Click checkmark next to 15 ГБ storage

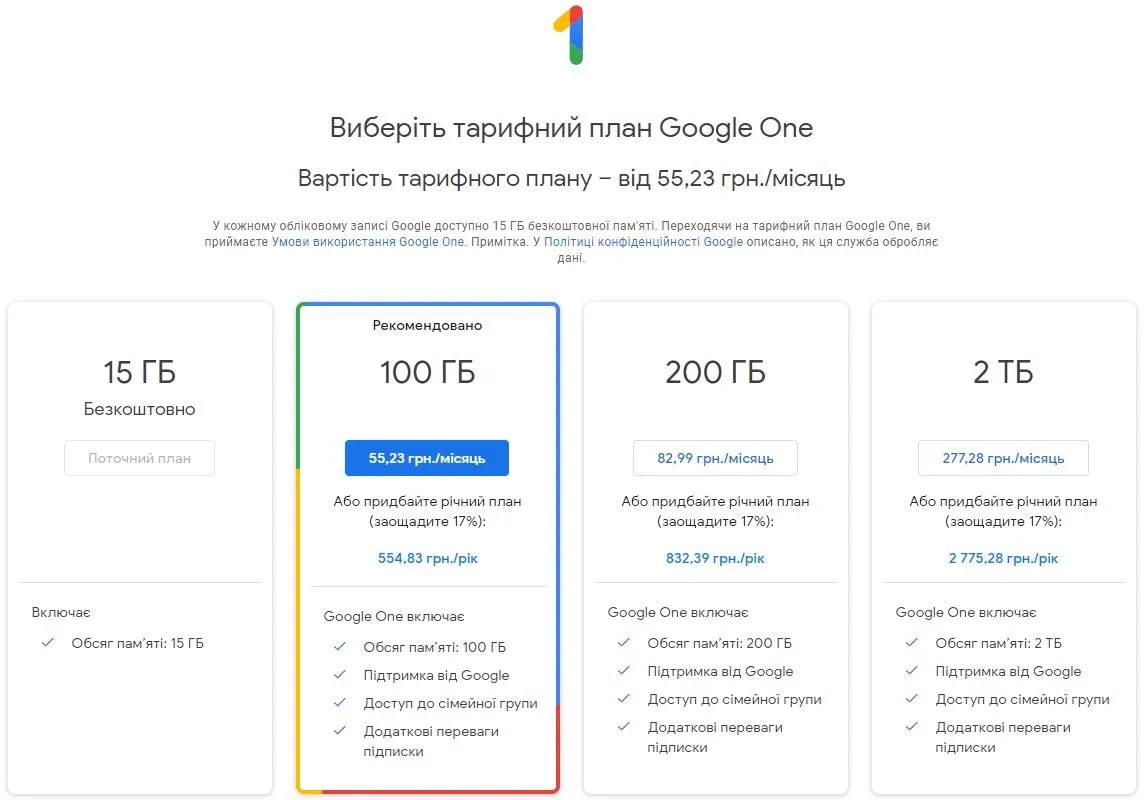coord(47,643)
